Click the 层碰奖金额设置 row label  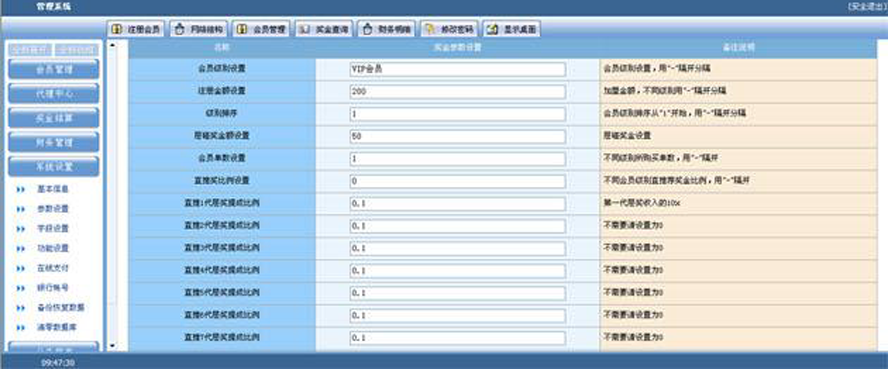(222, 135)
